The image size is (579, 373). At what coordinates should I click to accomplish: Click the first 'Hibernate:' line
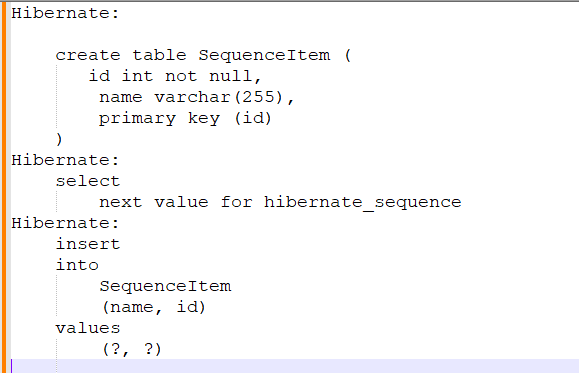pyautogui.click(x=65, y=13)
